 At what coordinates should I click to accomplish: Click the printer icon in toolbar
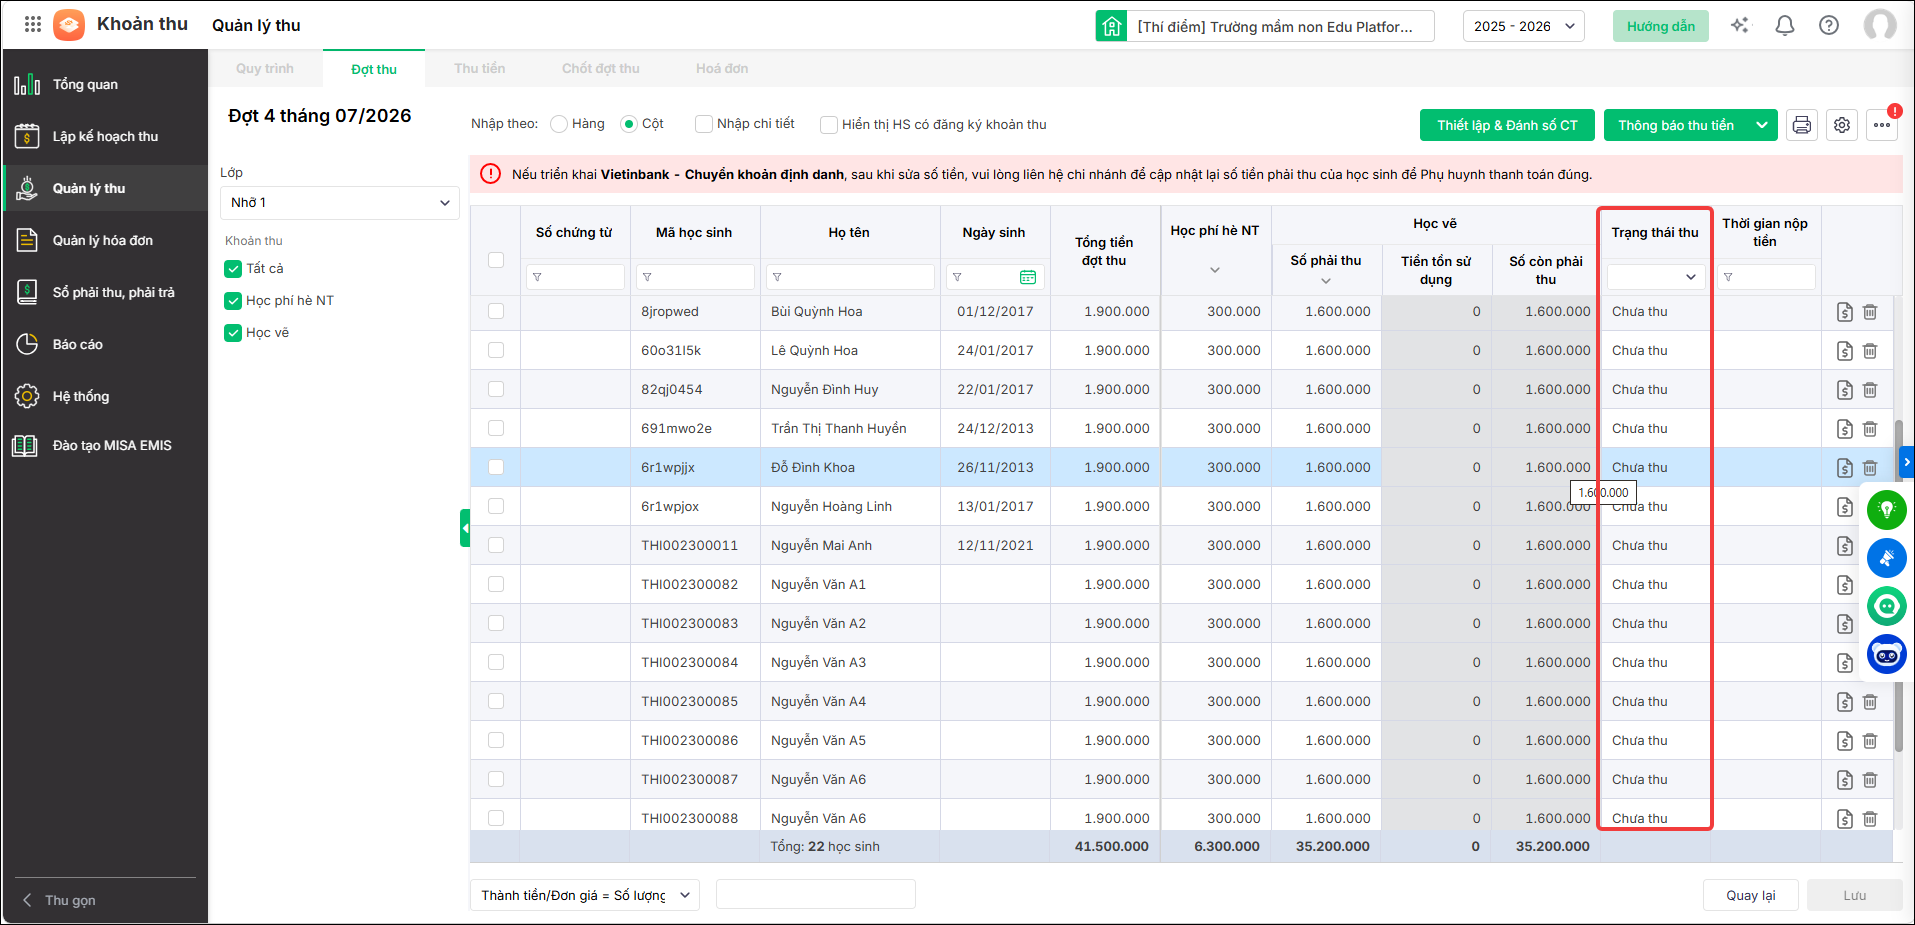click(1802, 125)
